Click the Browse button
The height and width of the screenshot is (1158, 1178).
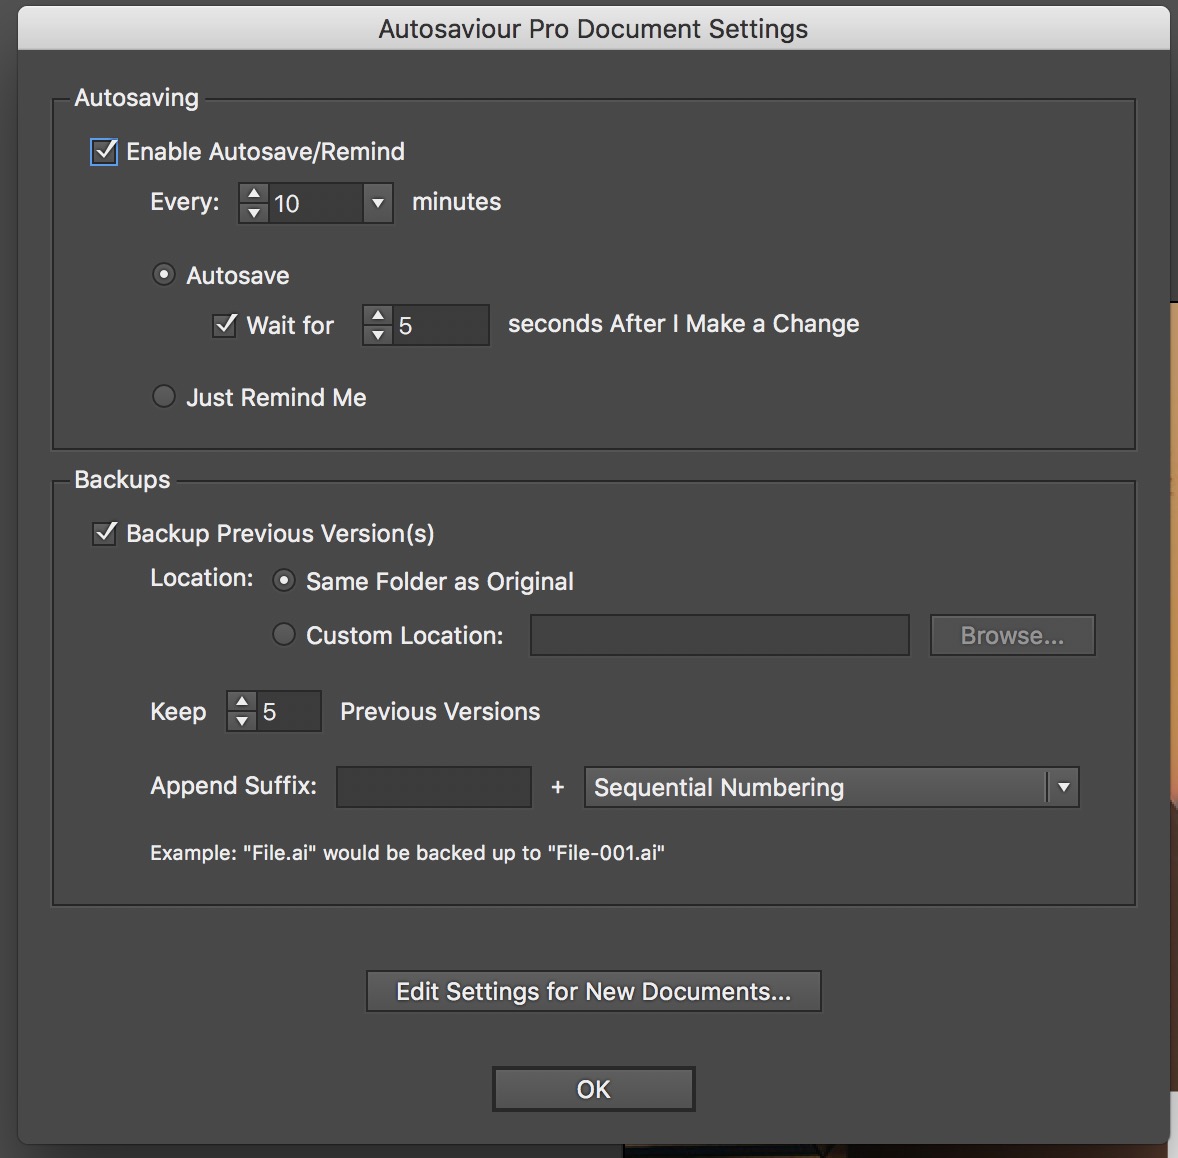click(x=1012, y=636)
